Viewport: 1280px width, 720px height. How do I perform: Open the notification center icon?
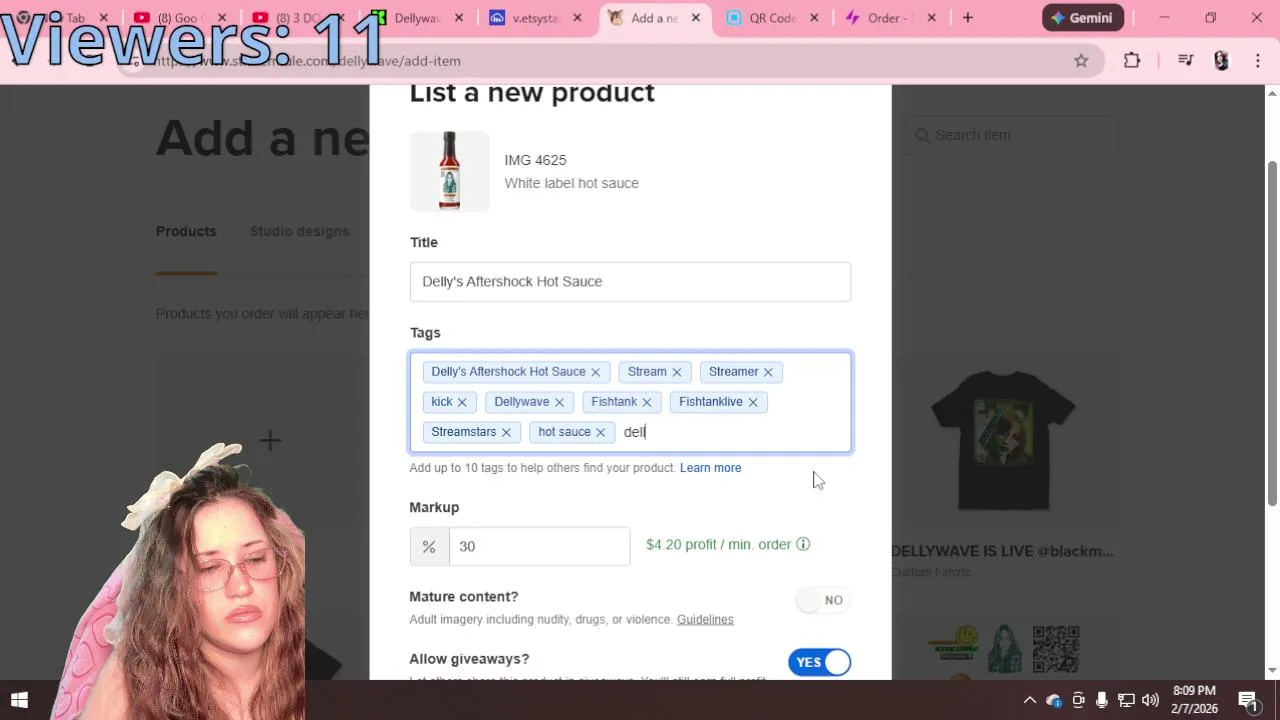[1248, 700]
